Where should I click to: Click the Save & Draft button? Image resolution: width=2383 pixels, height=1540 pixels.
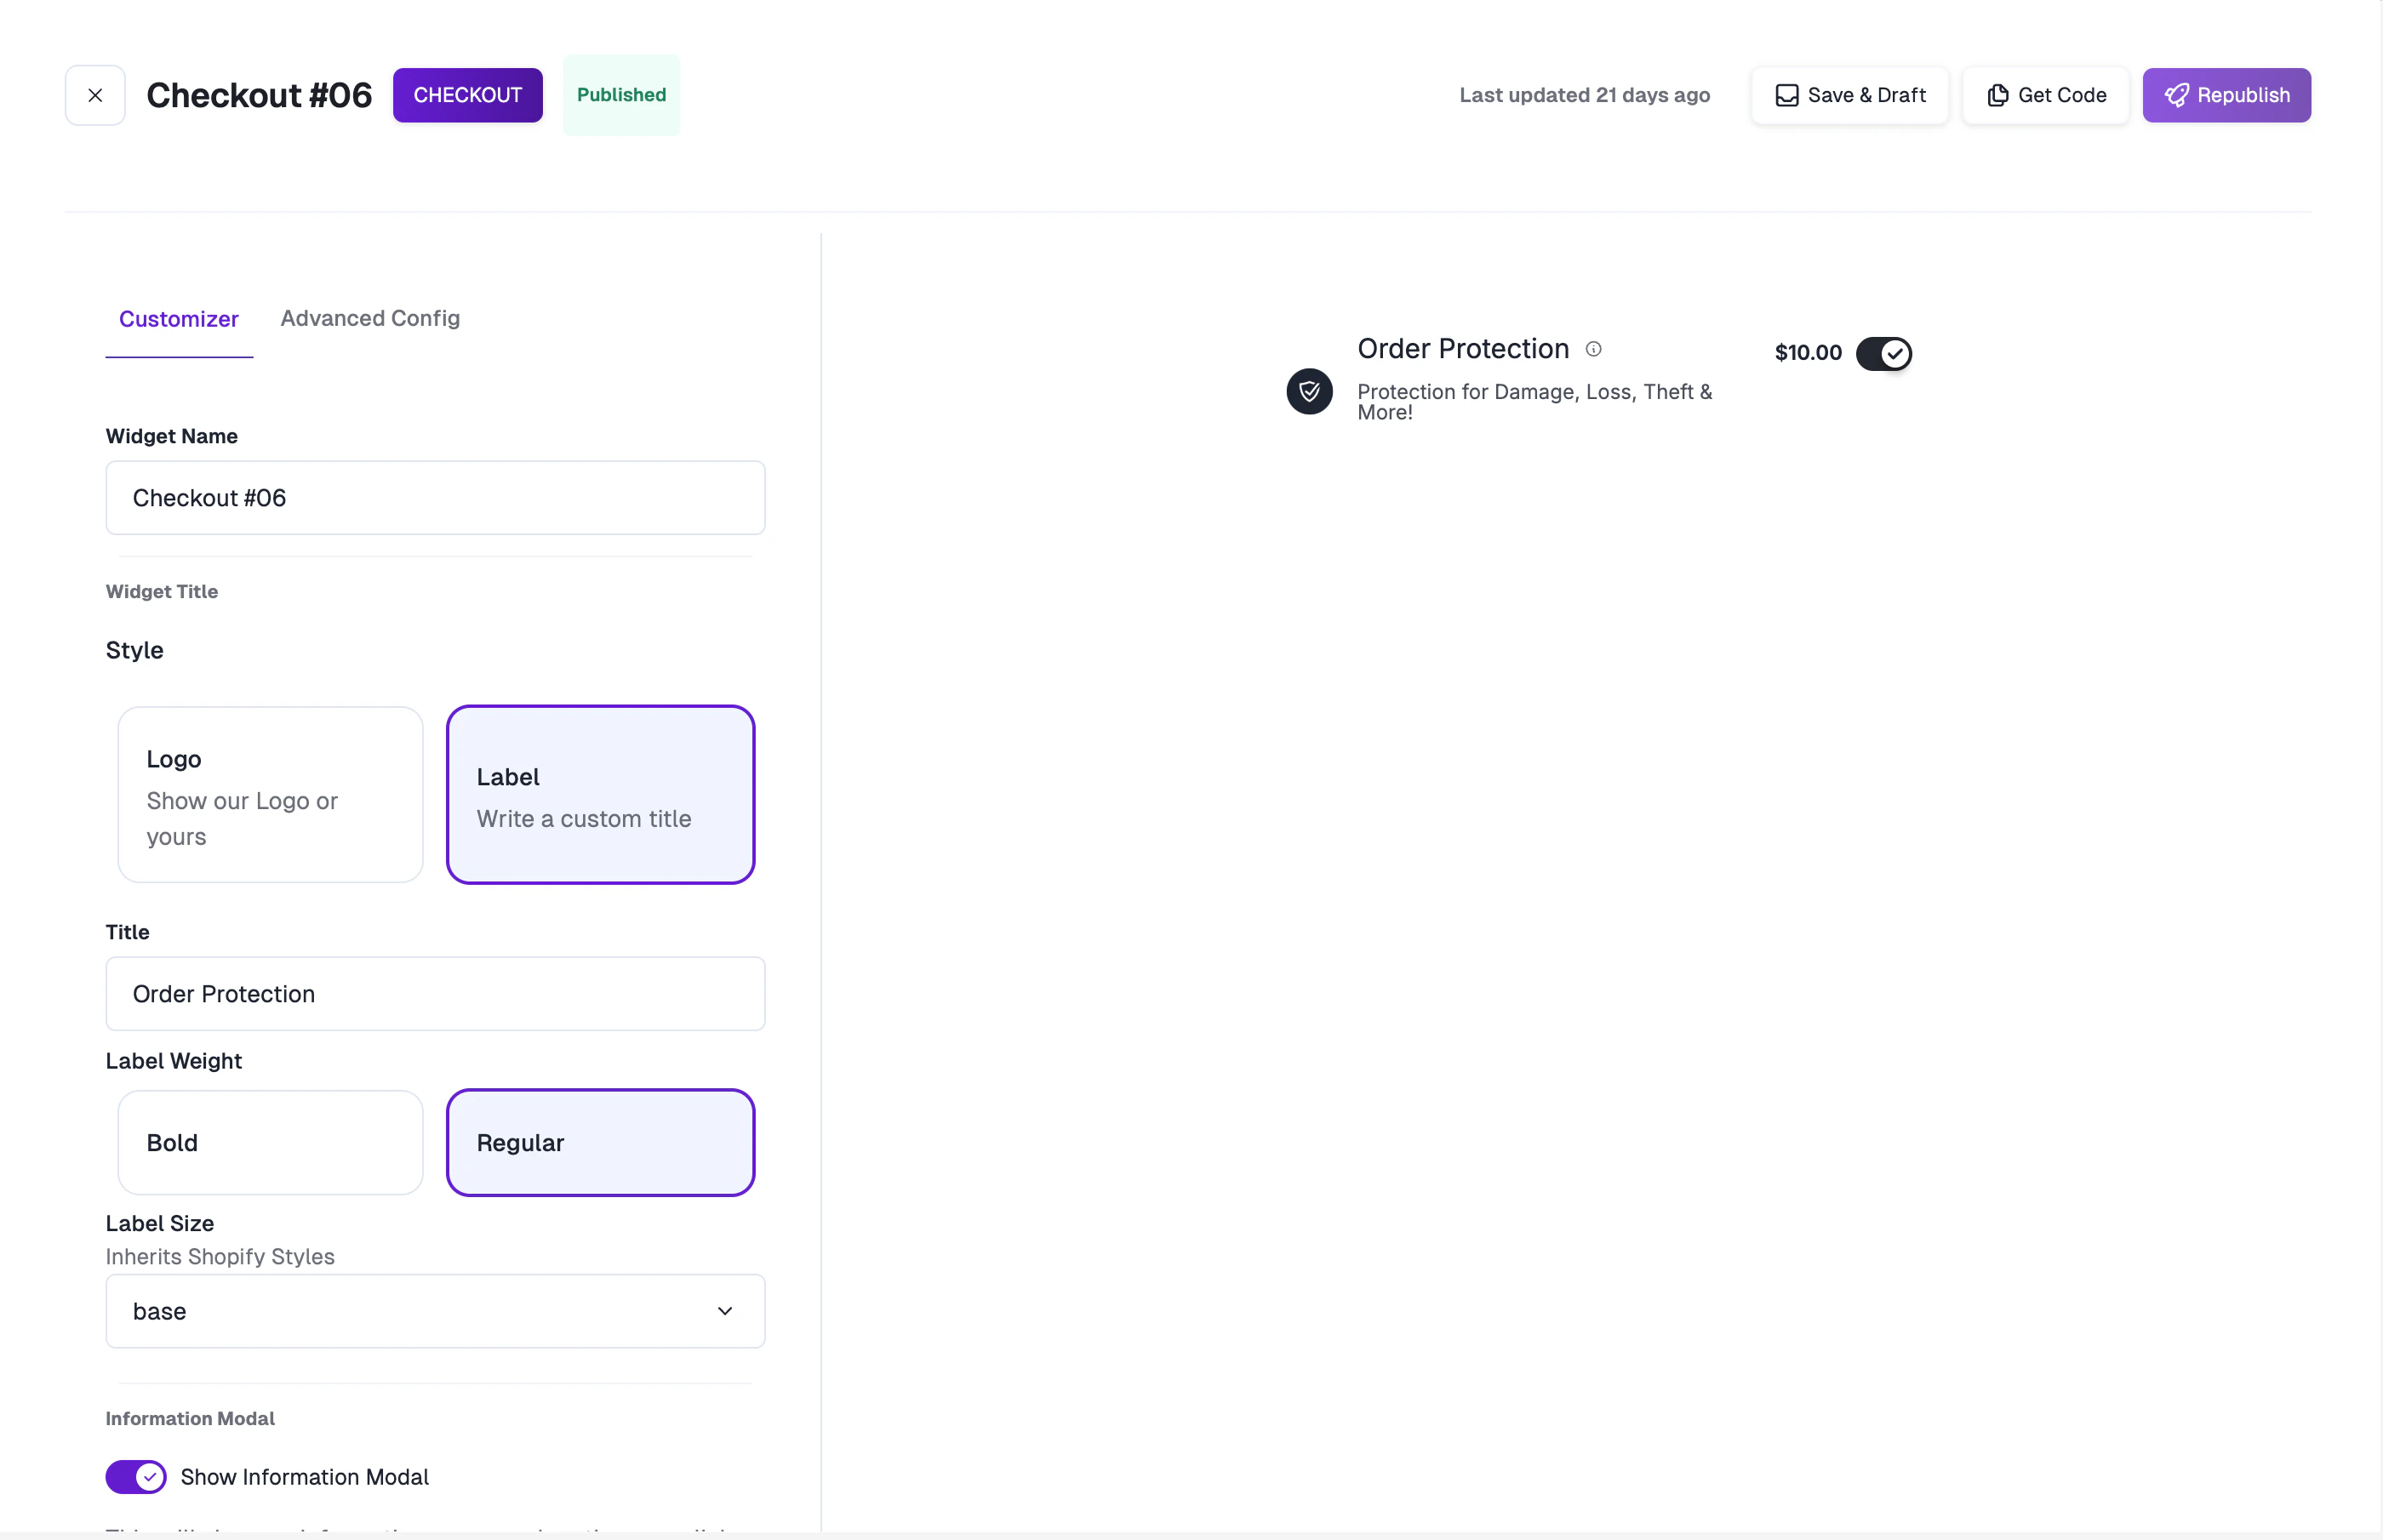pos(1847,95)
